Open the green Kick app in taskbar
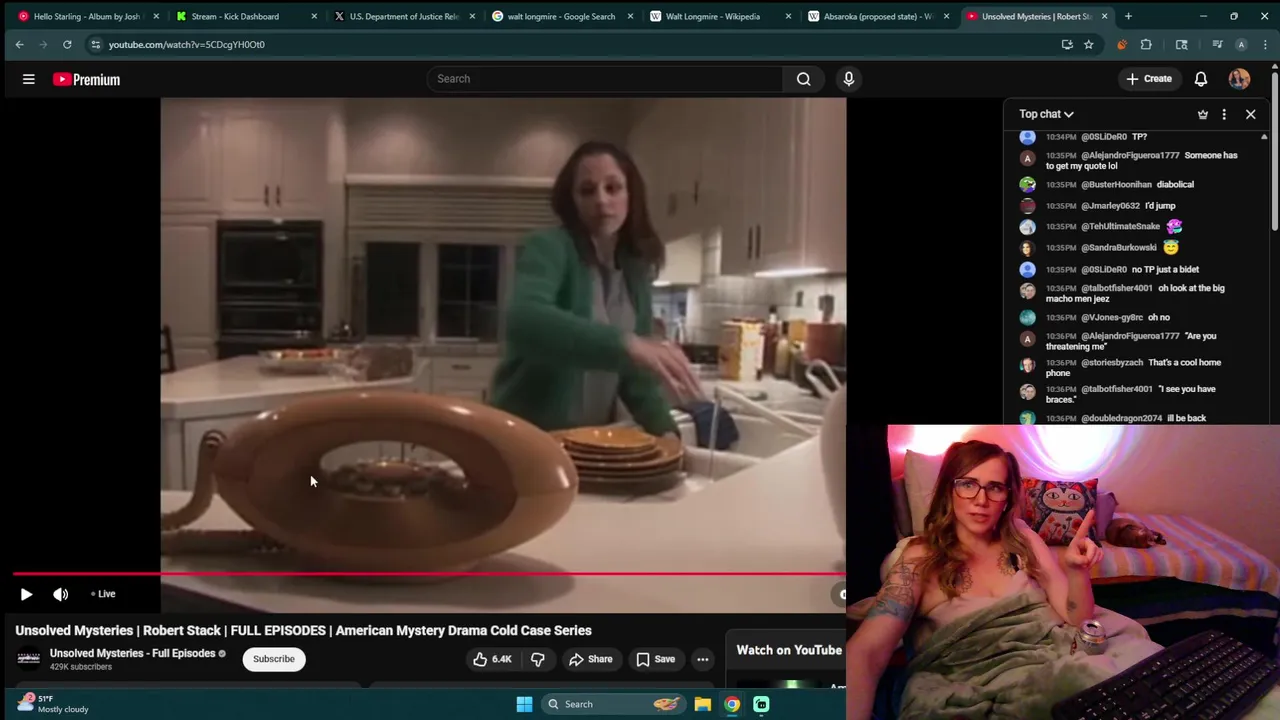The image size is (1280, 720). pyautogui.click(x=761, y=704)
